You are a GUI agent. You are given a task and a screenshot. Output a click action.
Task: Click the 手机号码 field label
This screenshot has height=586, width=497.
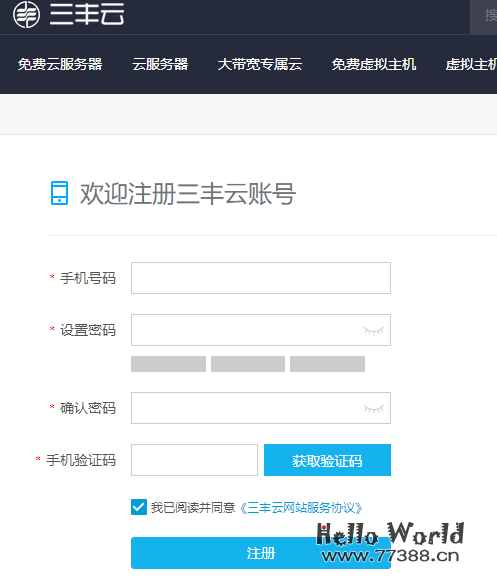88,278
